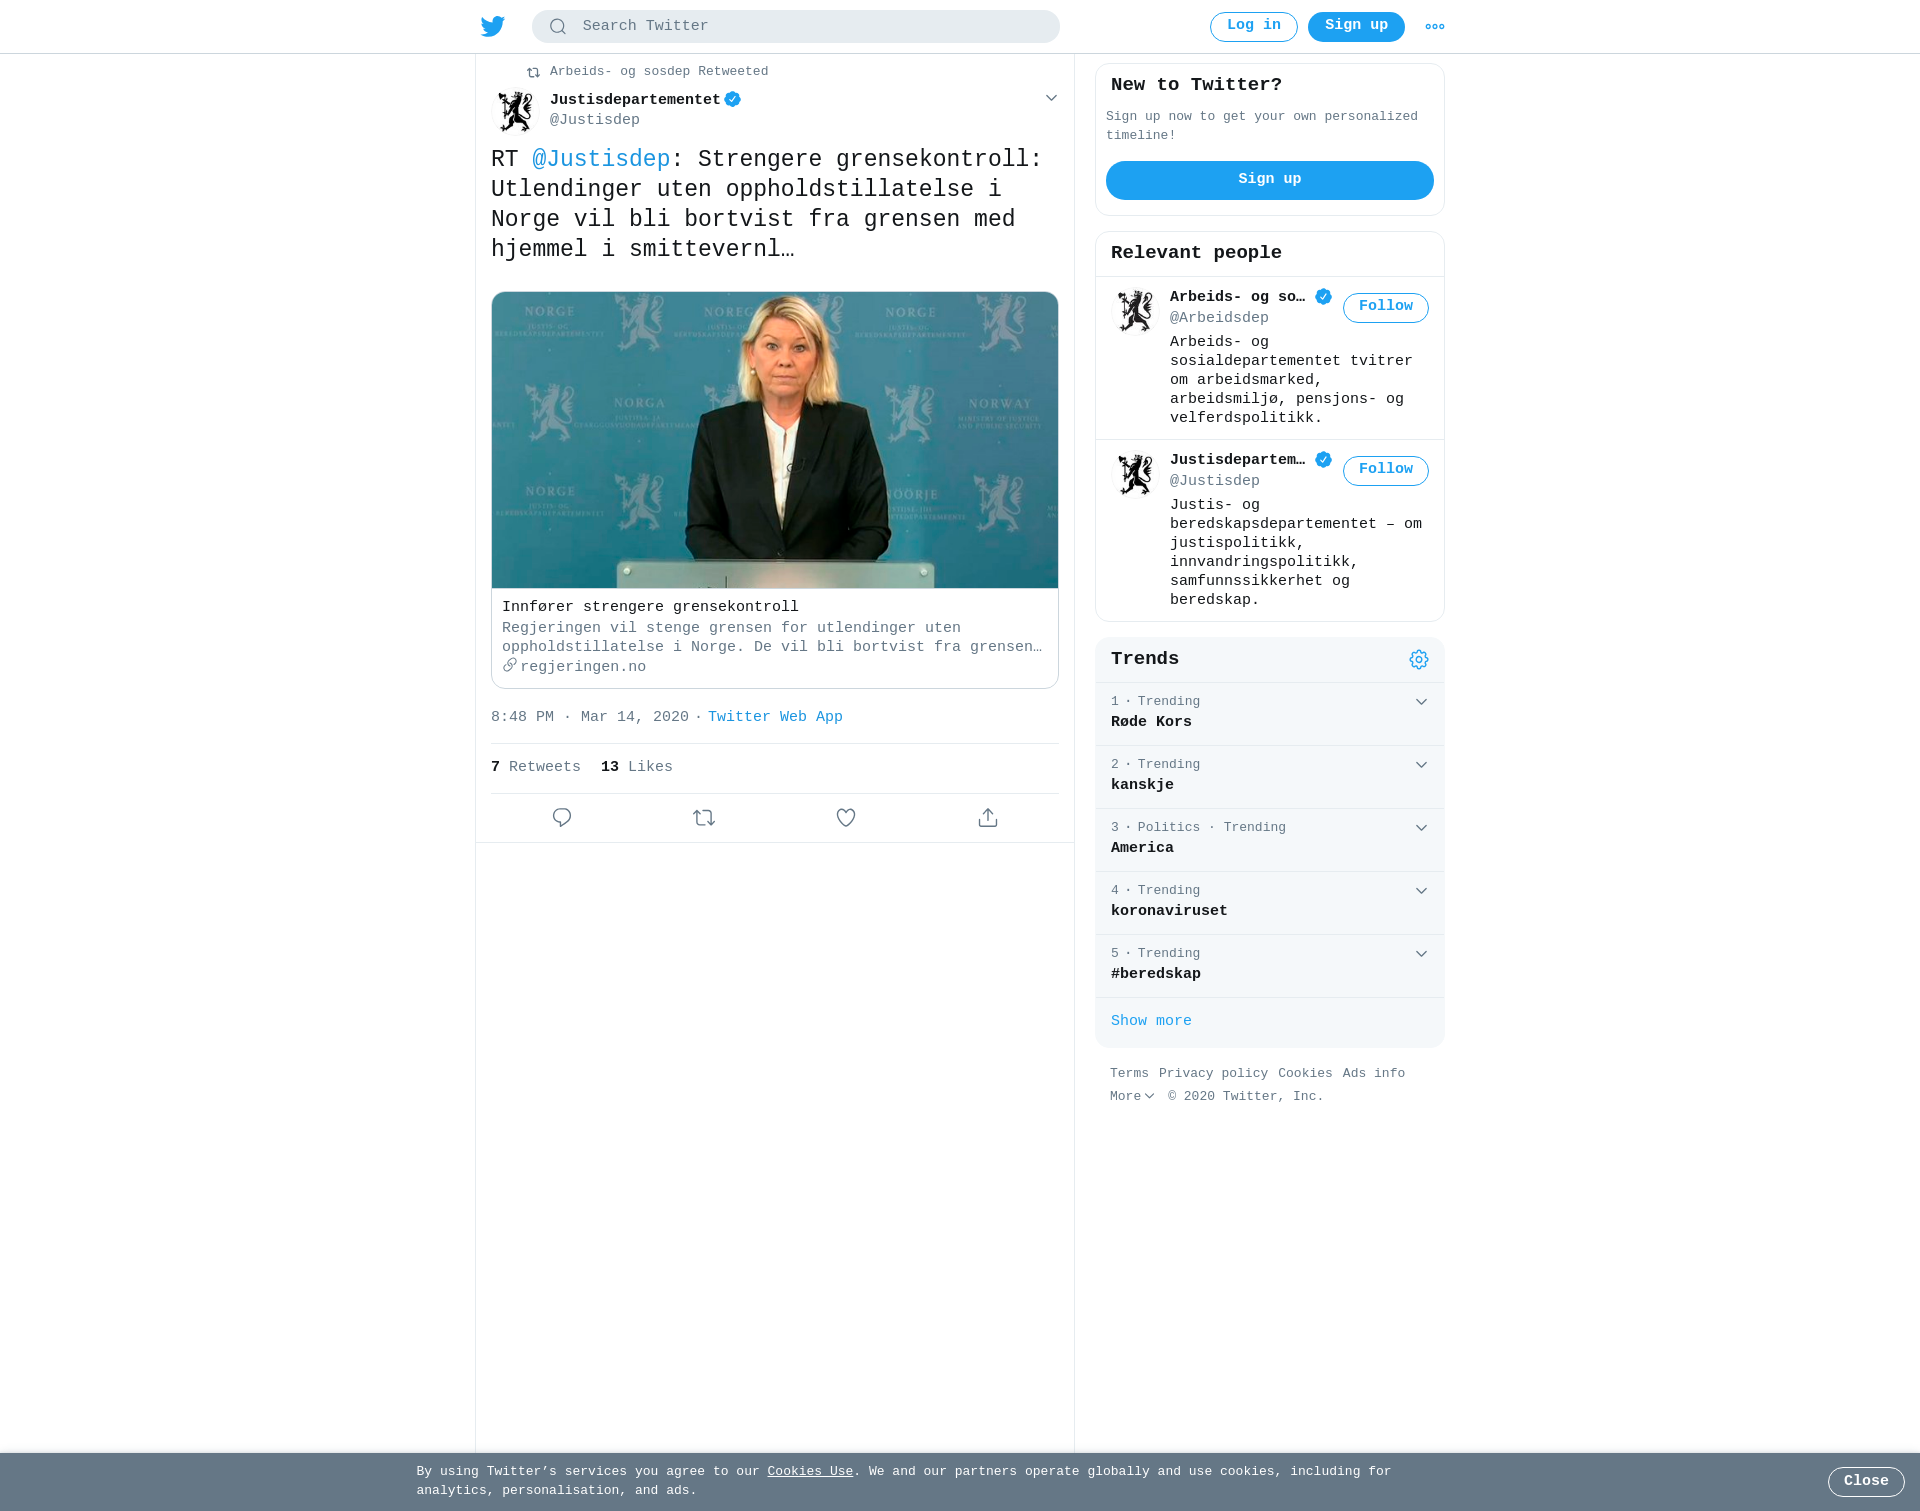The height and width of the screenshot is (1511, 1920).
Task: Open the More footer dropdown
Action: coord(1132,1097)
